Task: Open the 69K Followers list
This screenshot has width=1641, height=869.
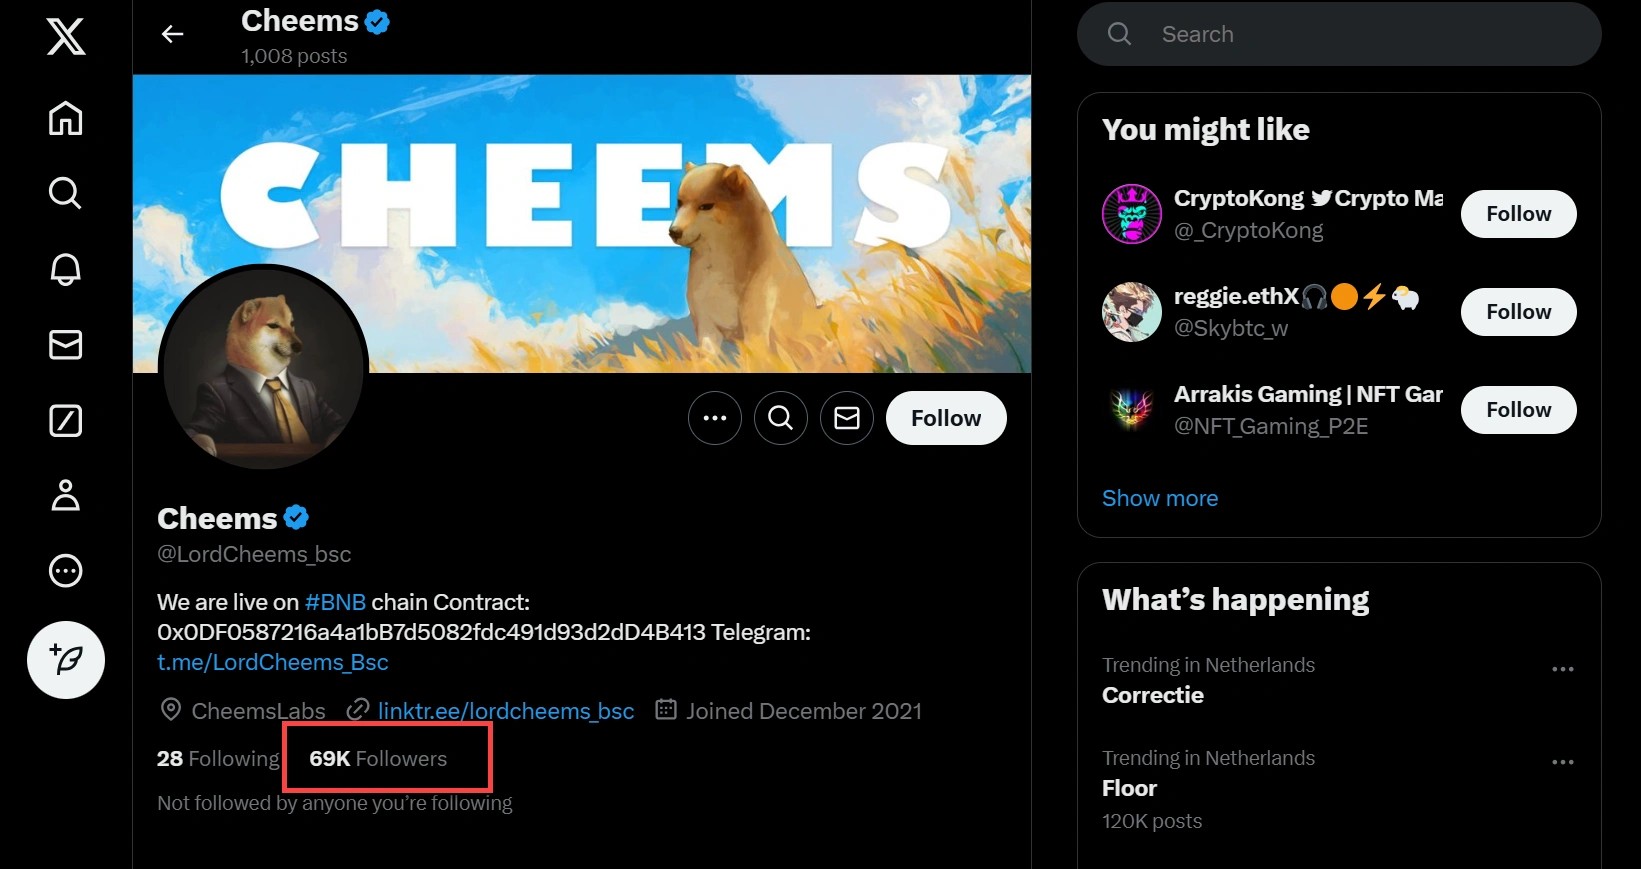Action: [378, 759]
